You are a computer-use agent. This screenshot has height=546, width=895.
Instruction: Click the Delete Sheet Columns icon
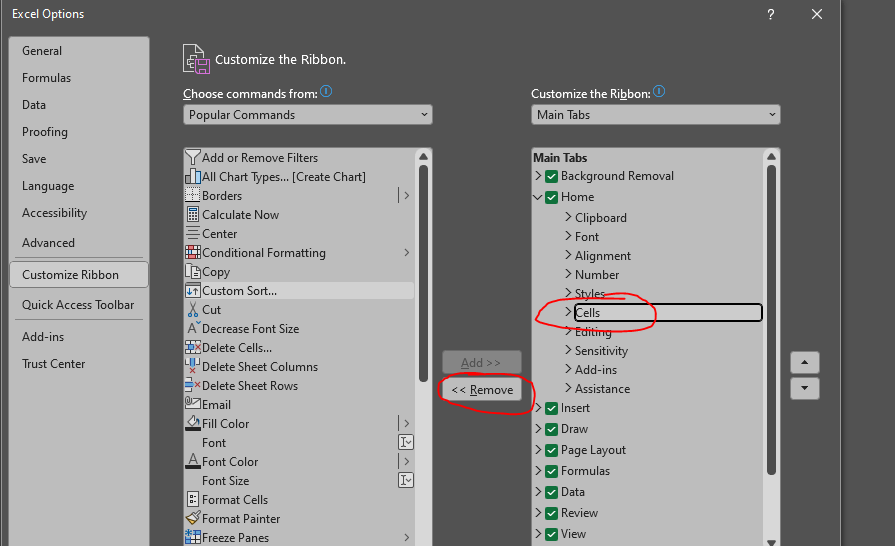[x=192, y=366]
